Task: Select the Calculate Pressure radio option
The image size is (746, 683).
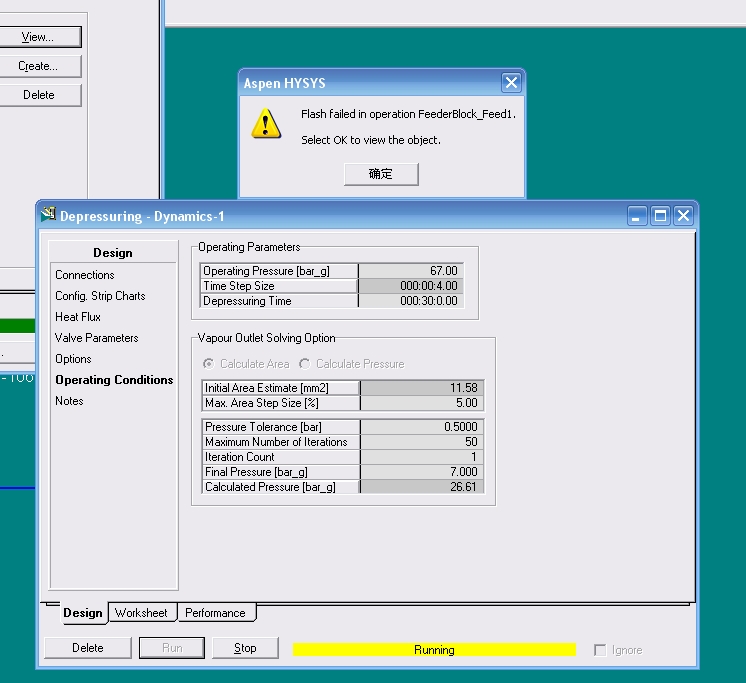Action: [352, 364]
